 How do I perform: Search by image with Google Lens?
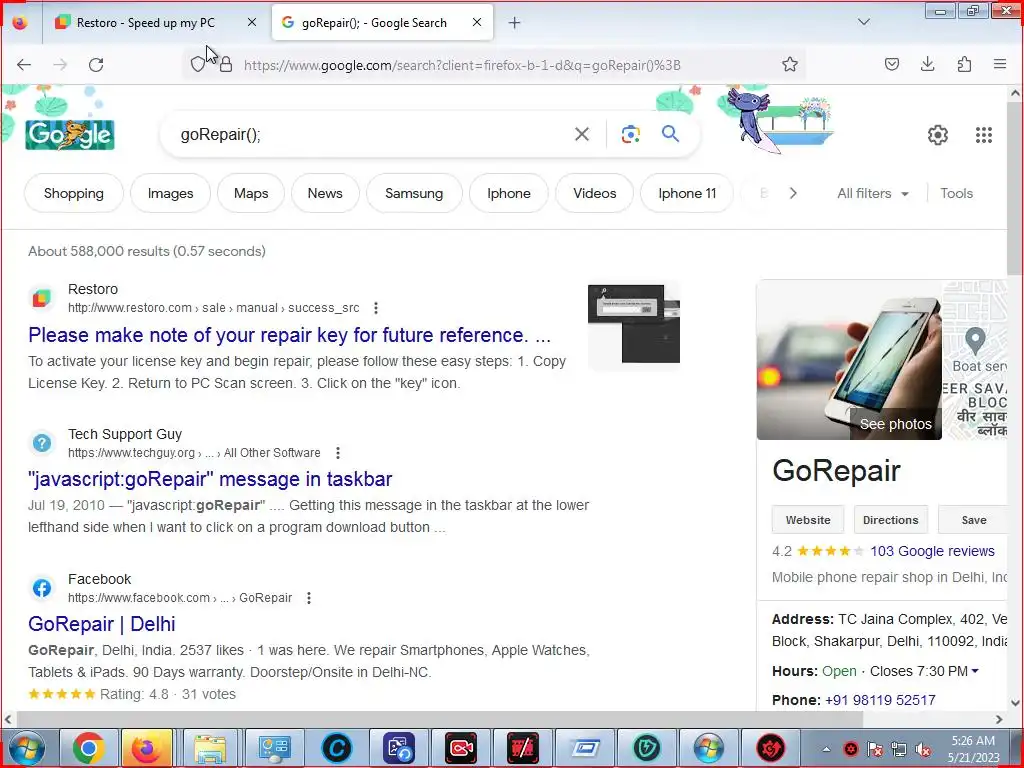[630, 135]
